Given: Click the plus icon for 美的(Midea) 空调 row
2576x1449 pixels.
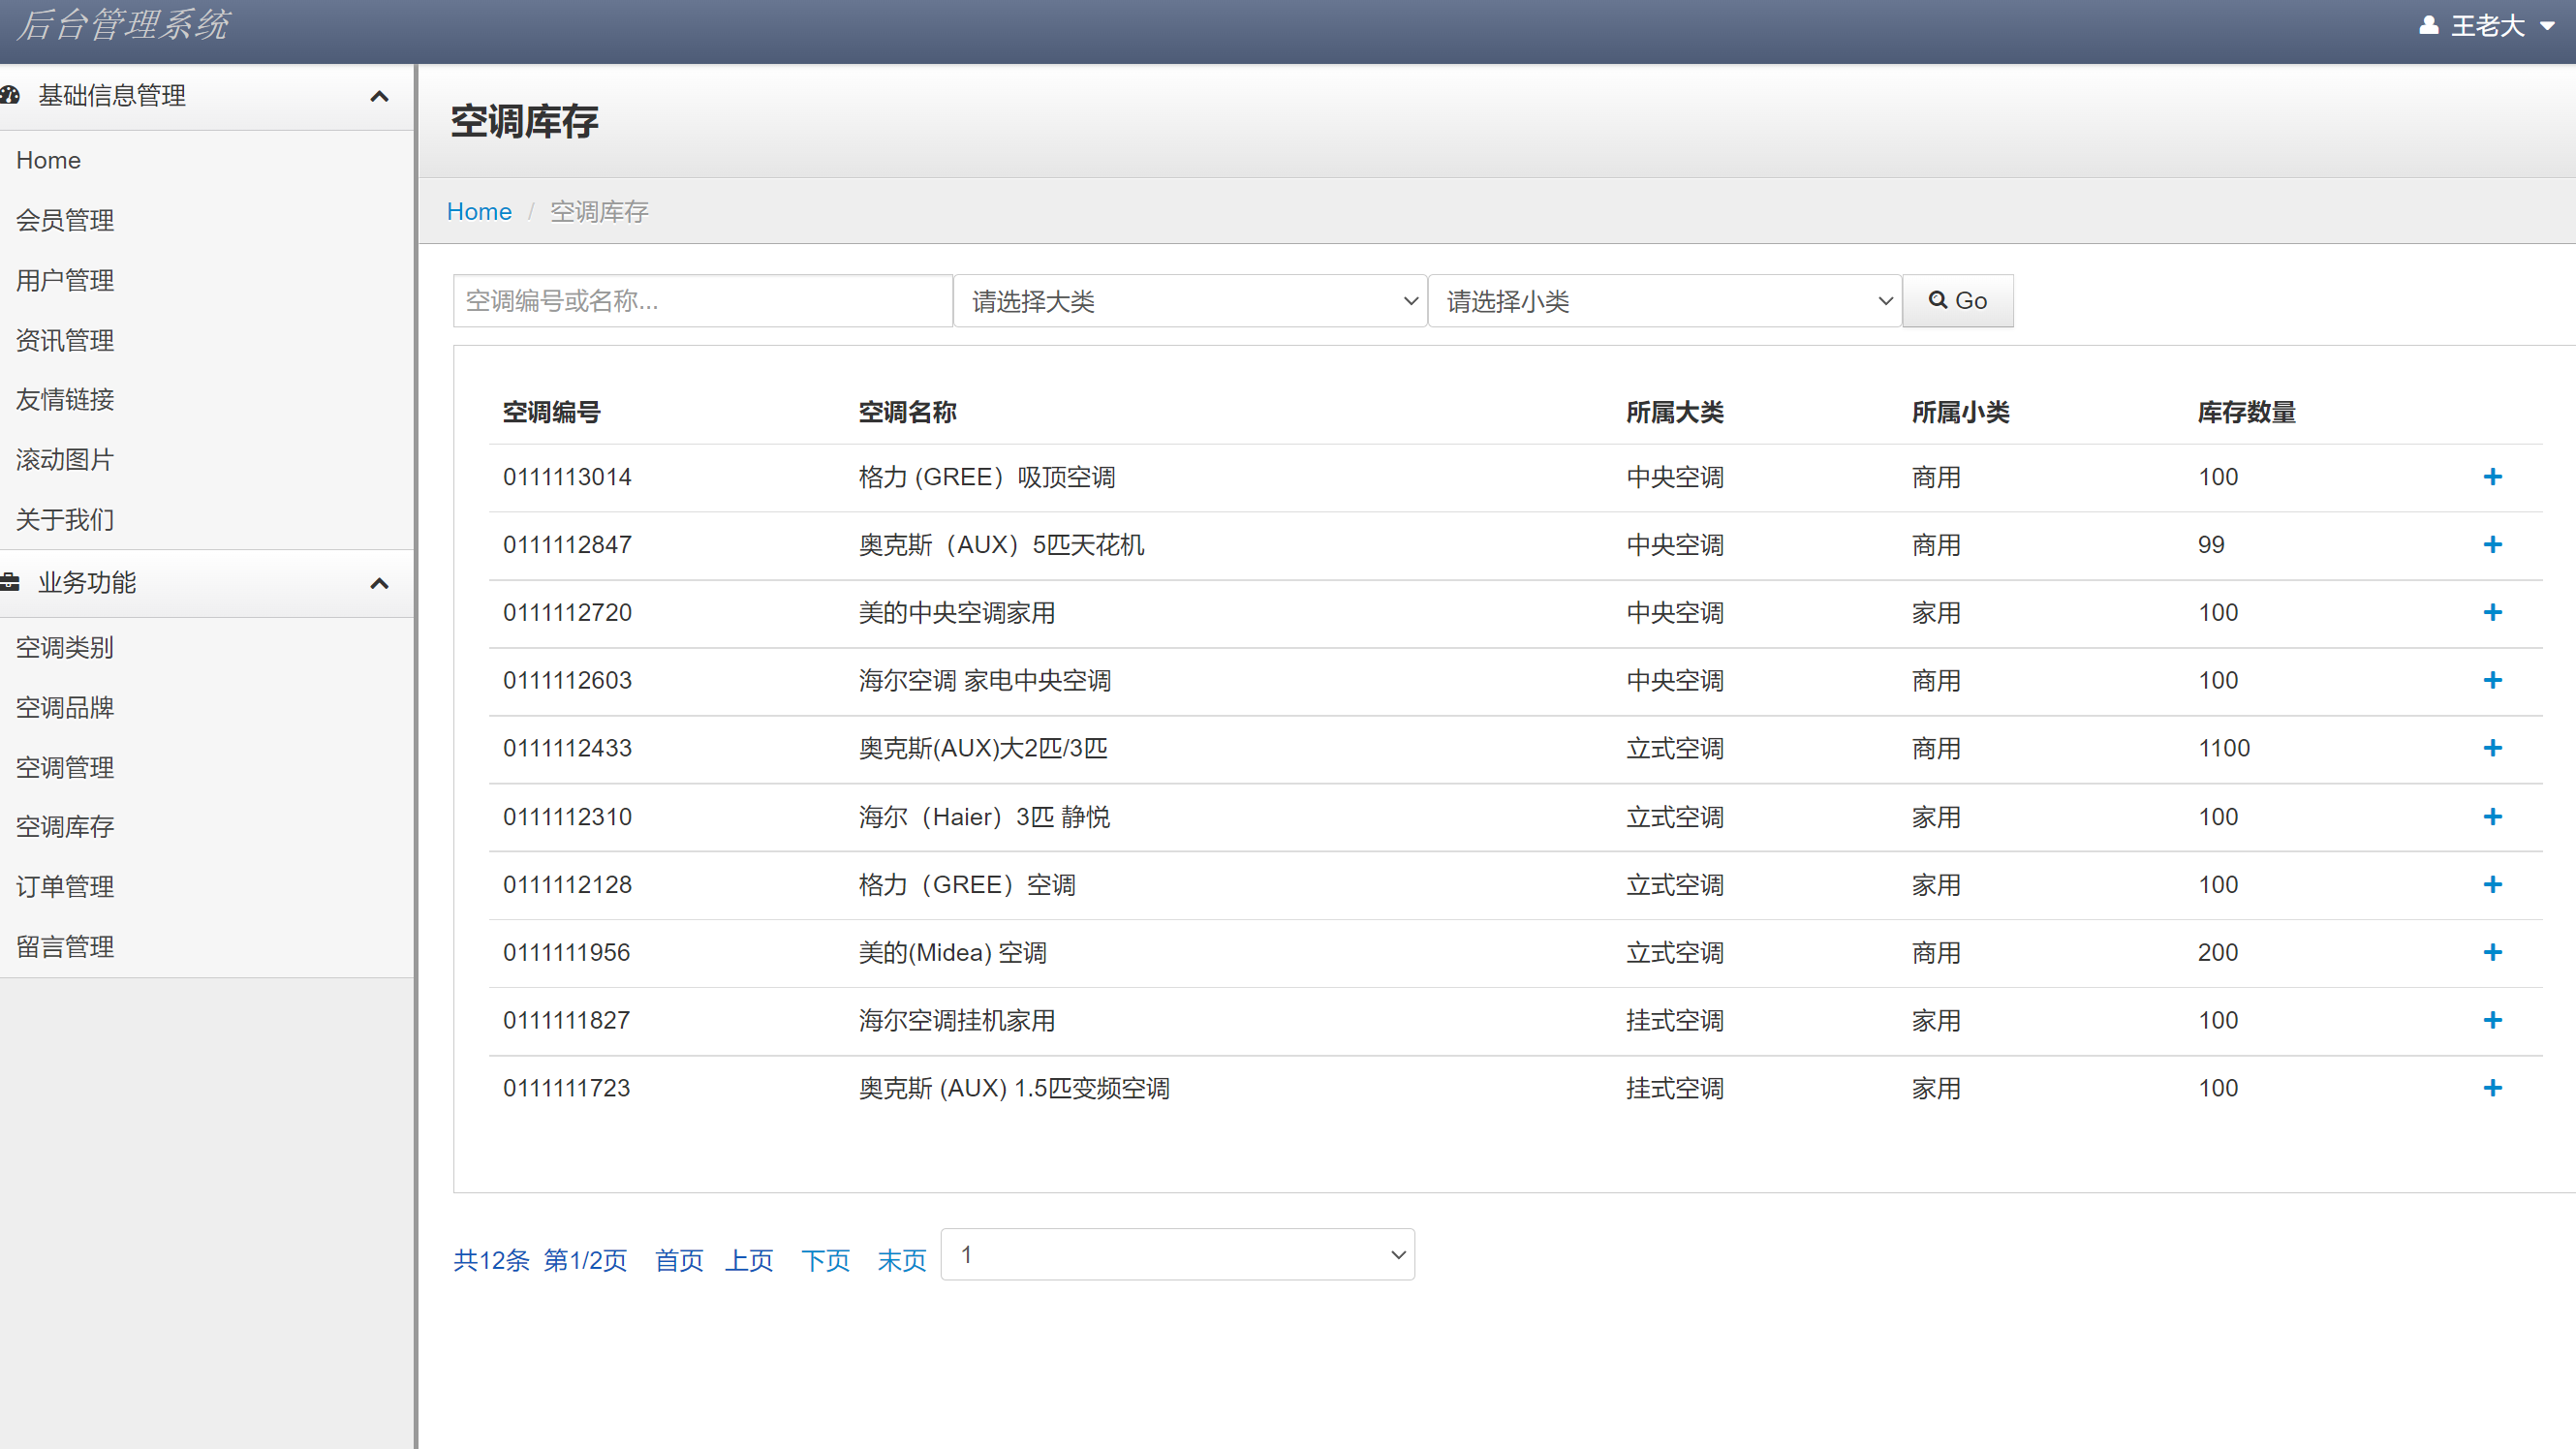Looking at the screenshot, I should pos(2492,952).
